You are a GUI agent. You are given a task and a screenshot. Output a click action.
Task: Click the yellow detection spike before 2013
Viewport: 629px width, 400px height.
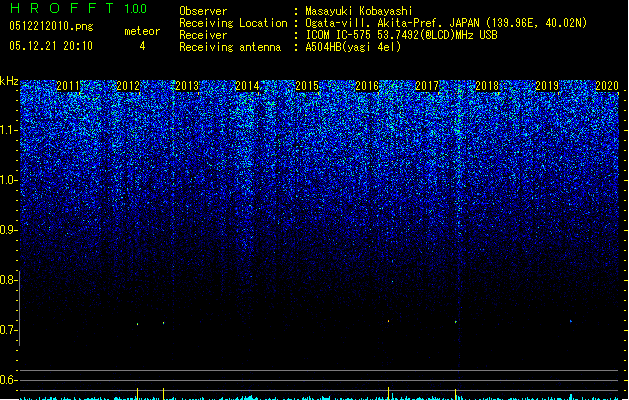[164, 394]
